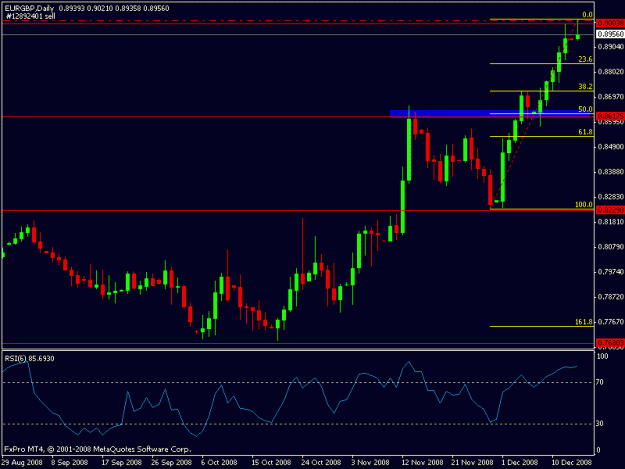Click the 0.84900 price axis label
This screenshot has width=625, height=469.
(x=610, y=147)
